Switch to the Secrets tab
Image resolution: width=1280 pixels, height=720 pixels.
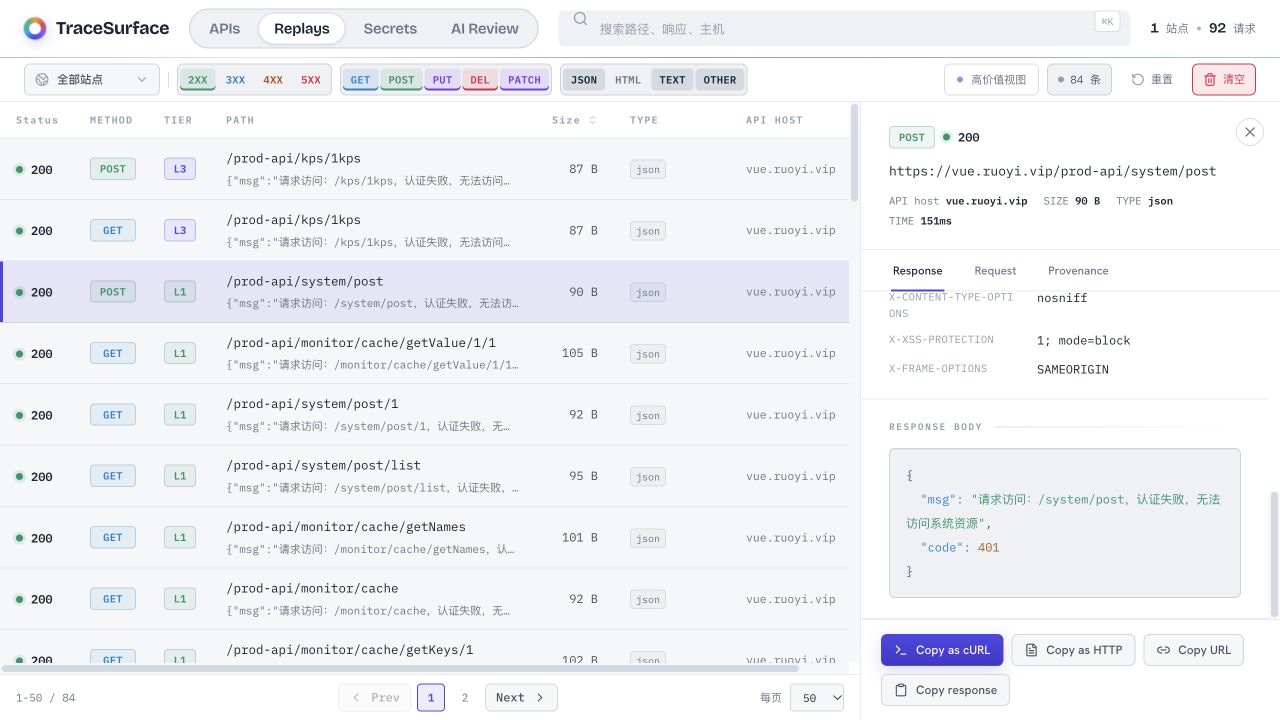(x=390, y=28)
